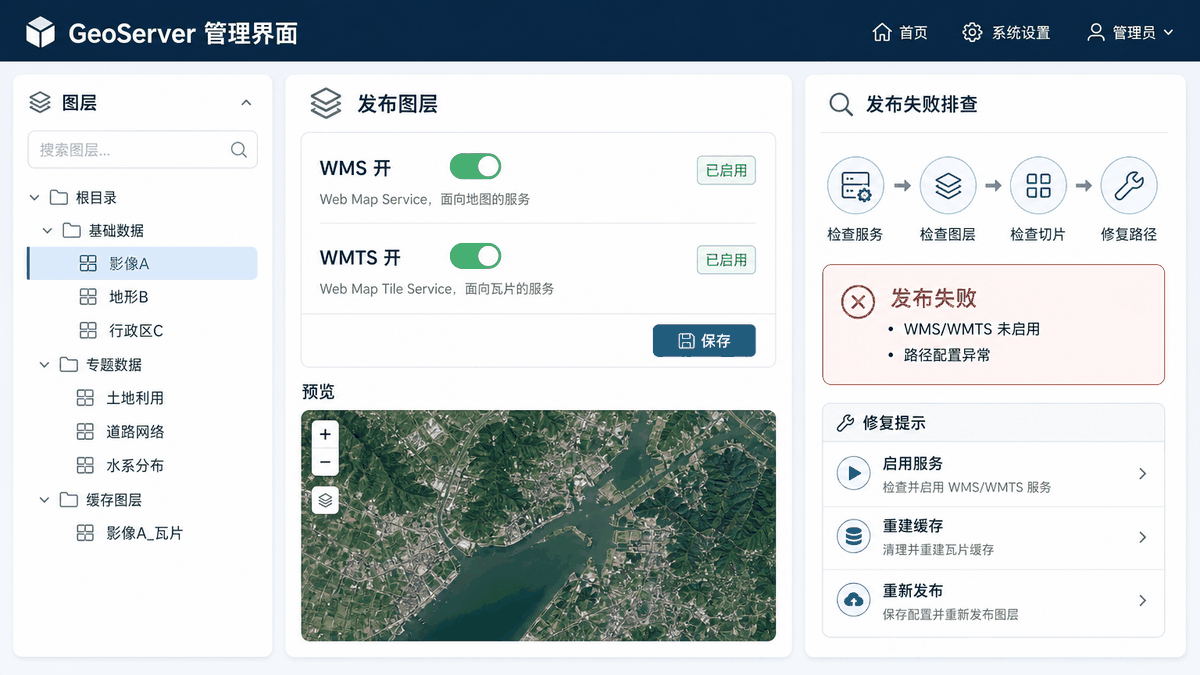Click the 启用服务 repair tip title
This screenshot has height=675, width=1200.
click(913, 464)
